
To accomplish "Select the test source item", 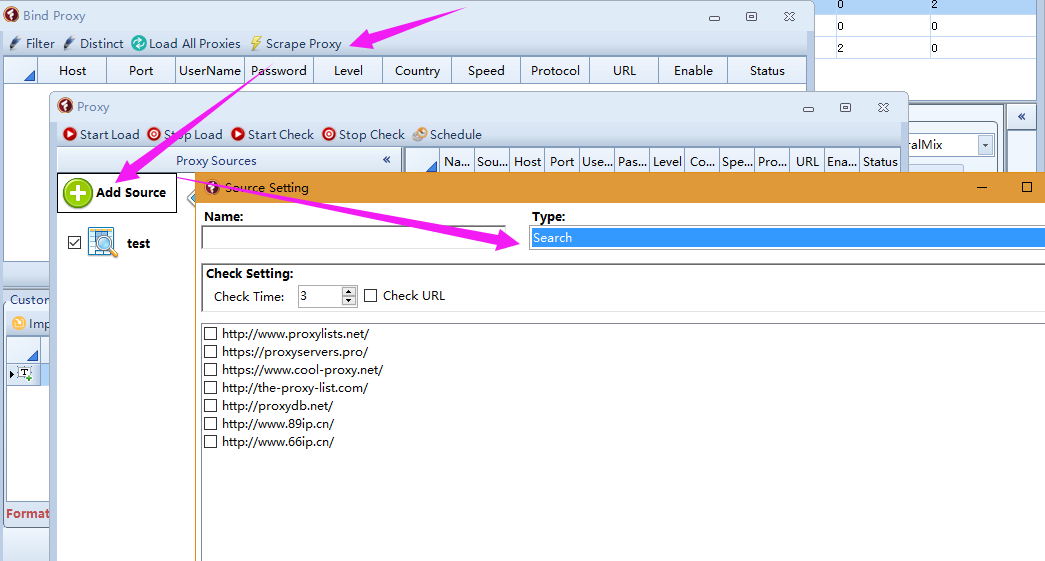I will coord(138,243).
